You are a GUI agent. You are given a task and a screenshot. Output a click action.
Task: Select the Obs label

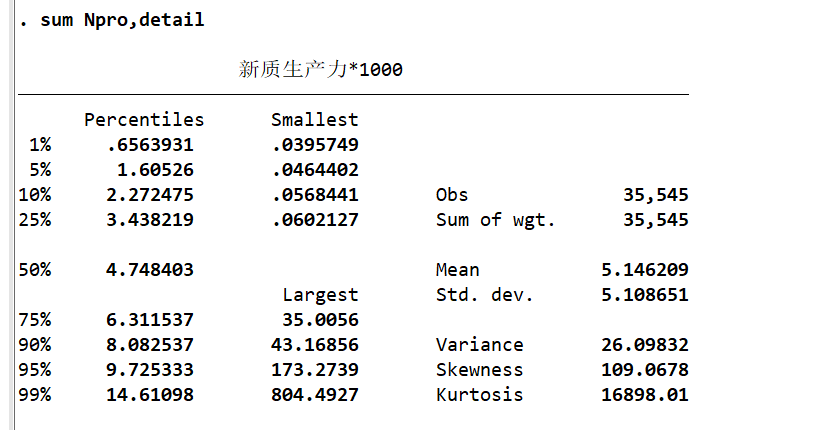[452, 194]
